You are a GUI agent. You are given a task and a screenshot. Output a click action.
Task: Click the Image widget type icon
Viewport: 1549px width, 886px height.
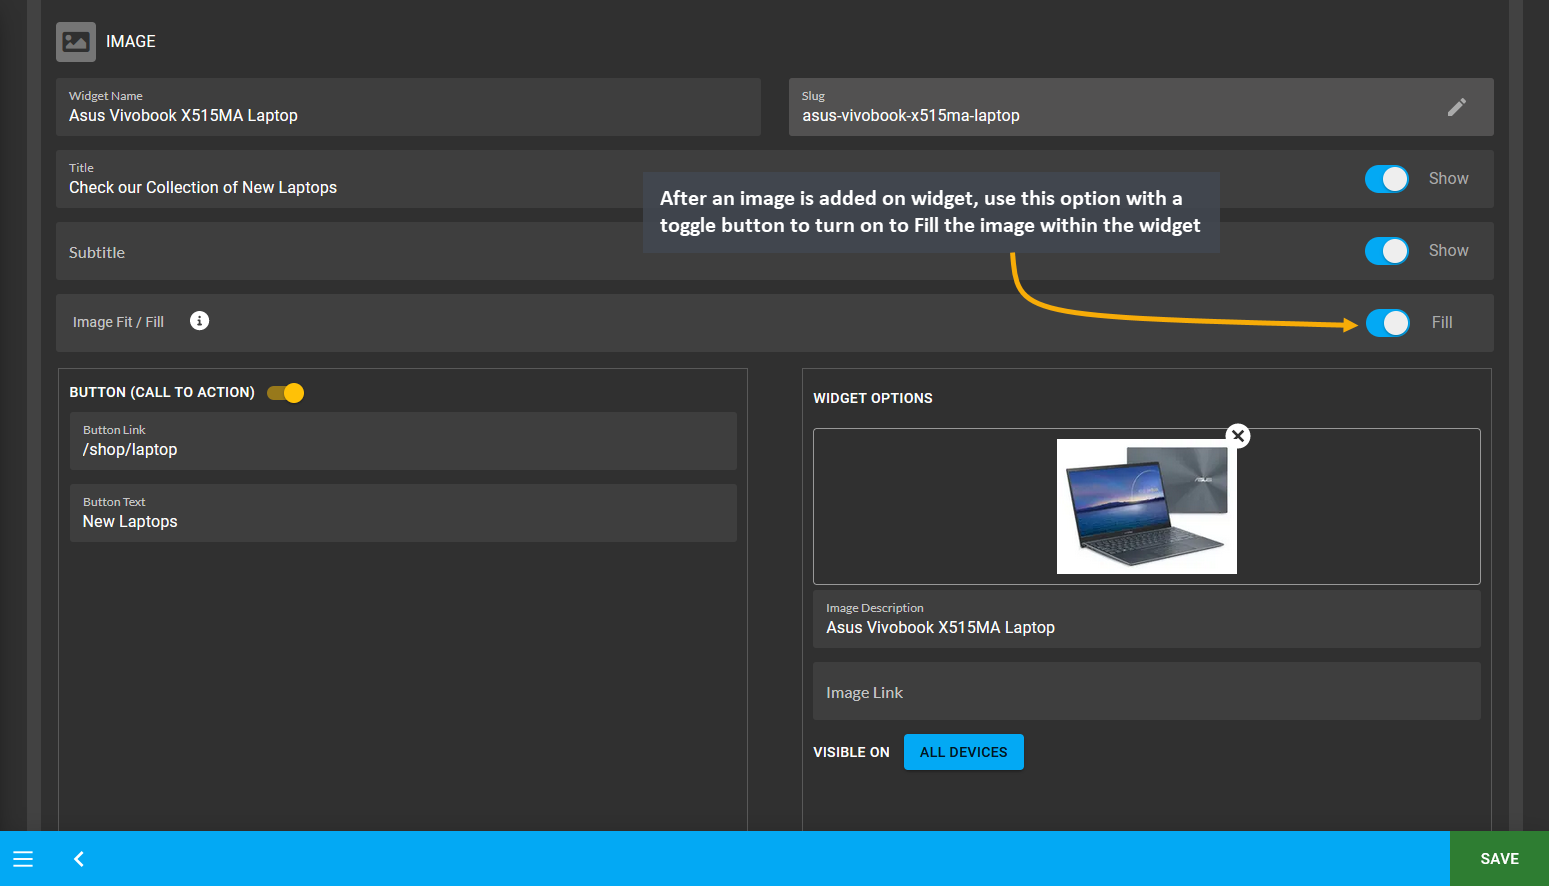76,42
